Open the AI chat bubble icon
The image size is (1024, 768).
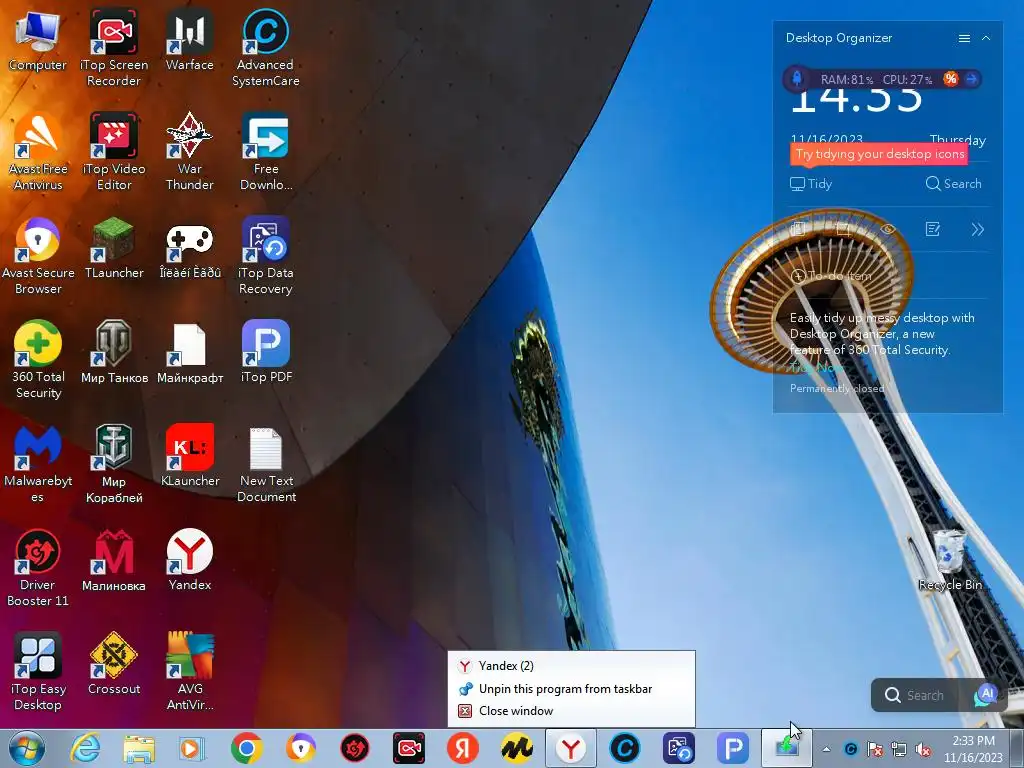[x=986, y=695]
